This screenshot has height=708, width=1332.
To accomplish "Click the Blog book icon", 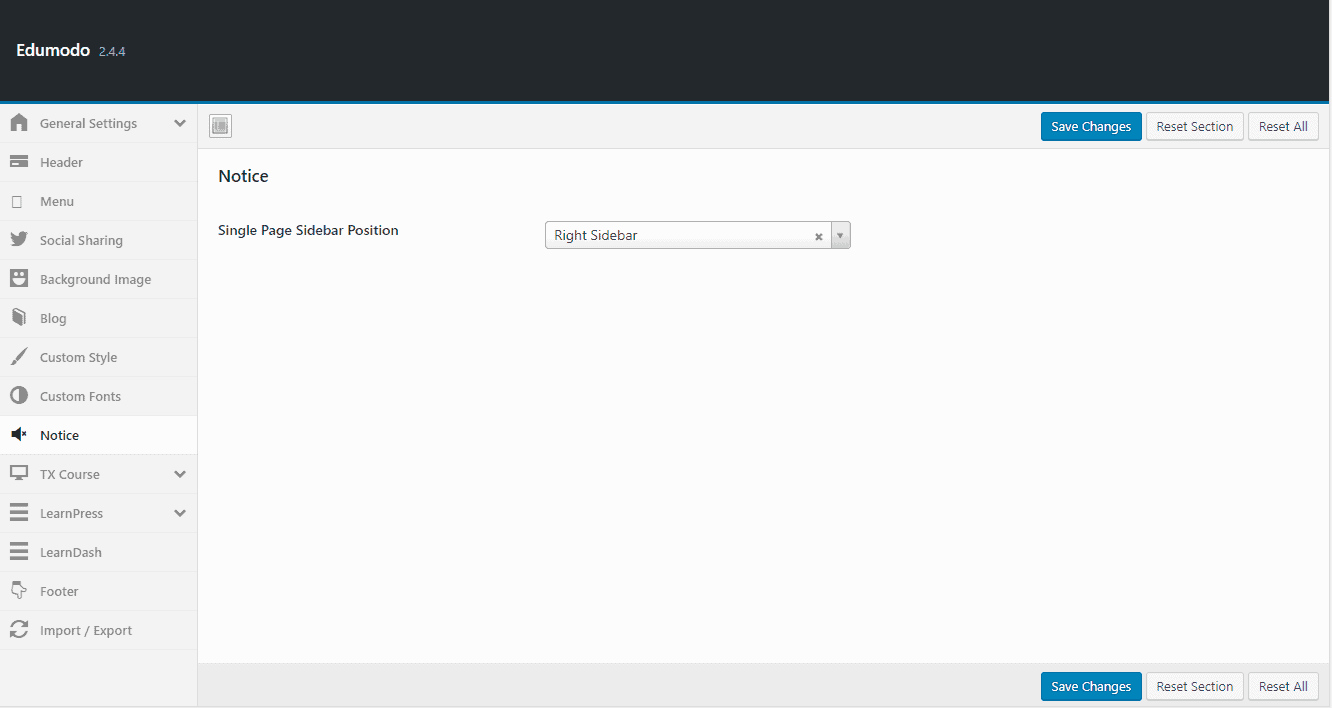I will coord(19,318).
